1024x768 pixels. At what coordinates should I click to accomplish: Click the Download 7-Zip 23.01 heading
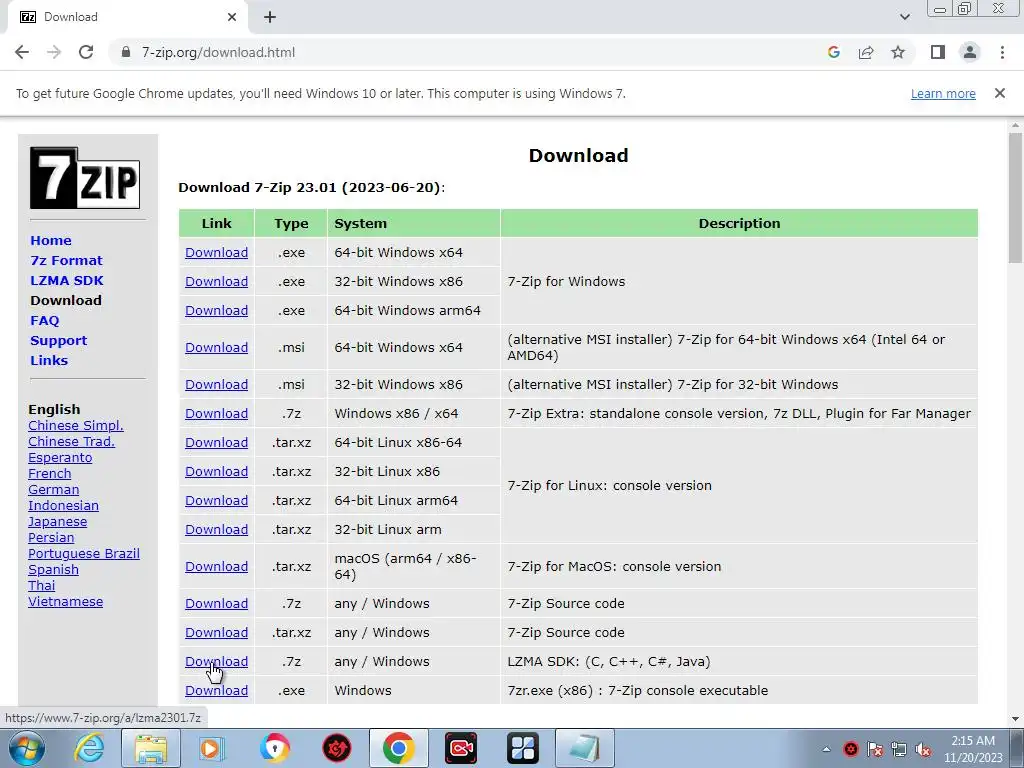point(312,187)
